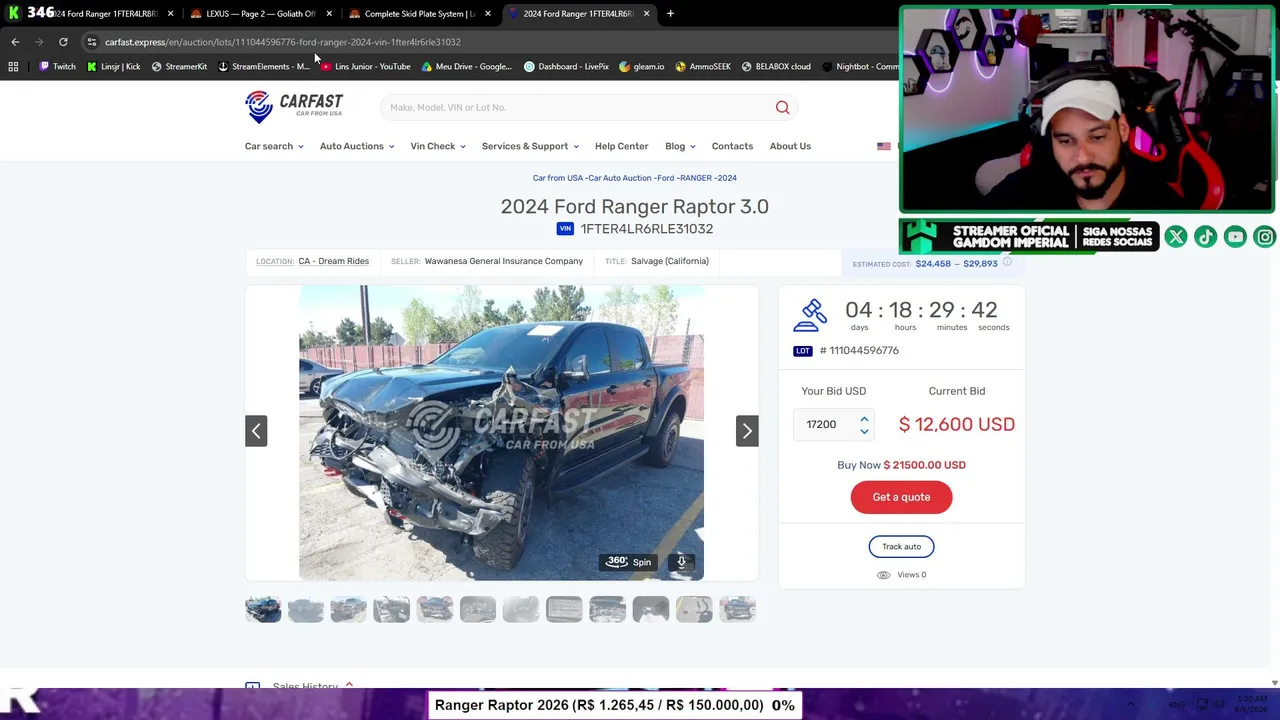Close the LEXUS Goliath Off tab
This screenshot has height=720, width=1280.
[x=329, y=14]
